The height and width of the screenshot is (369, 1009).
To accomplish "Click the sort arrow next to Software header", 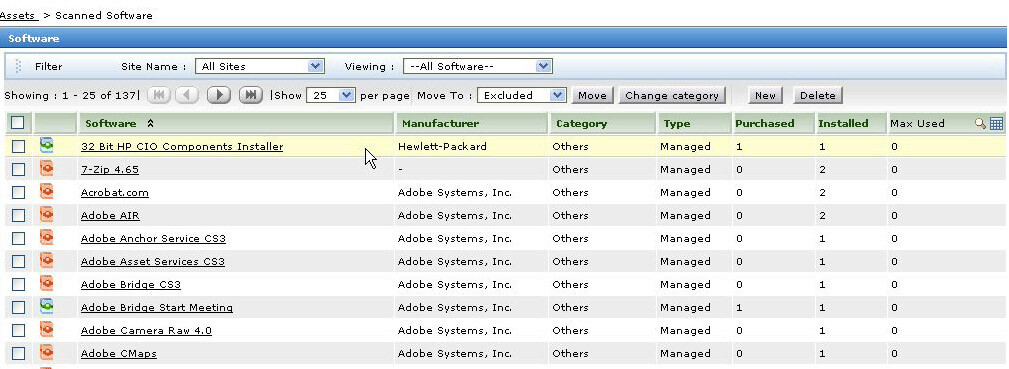I will click(x=150, y=124).
